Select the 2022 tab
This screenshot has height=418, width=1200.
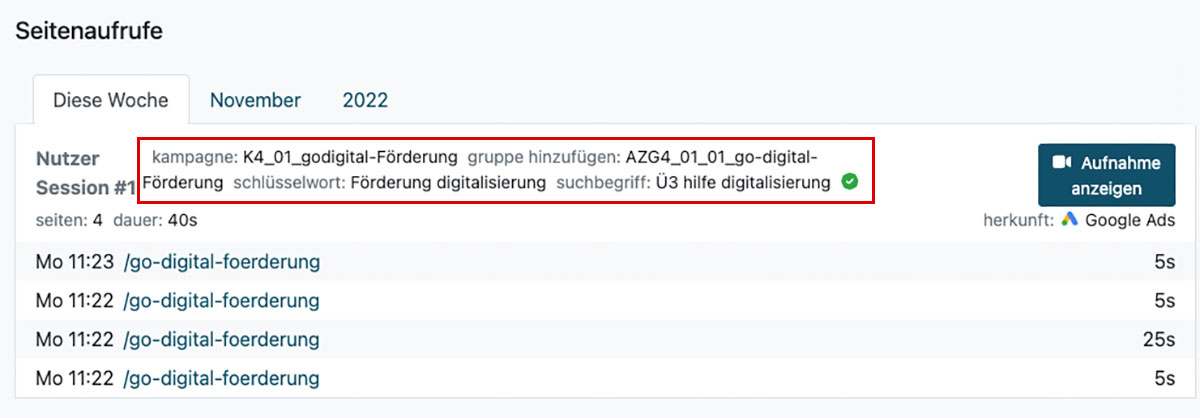click(x=365, y=100)
